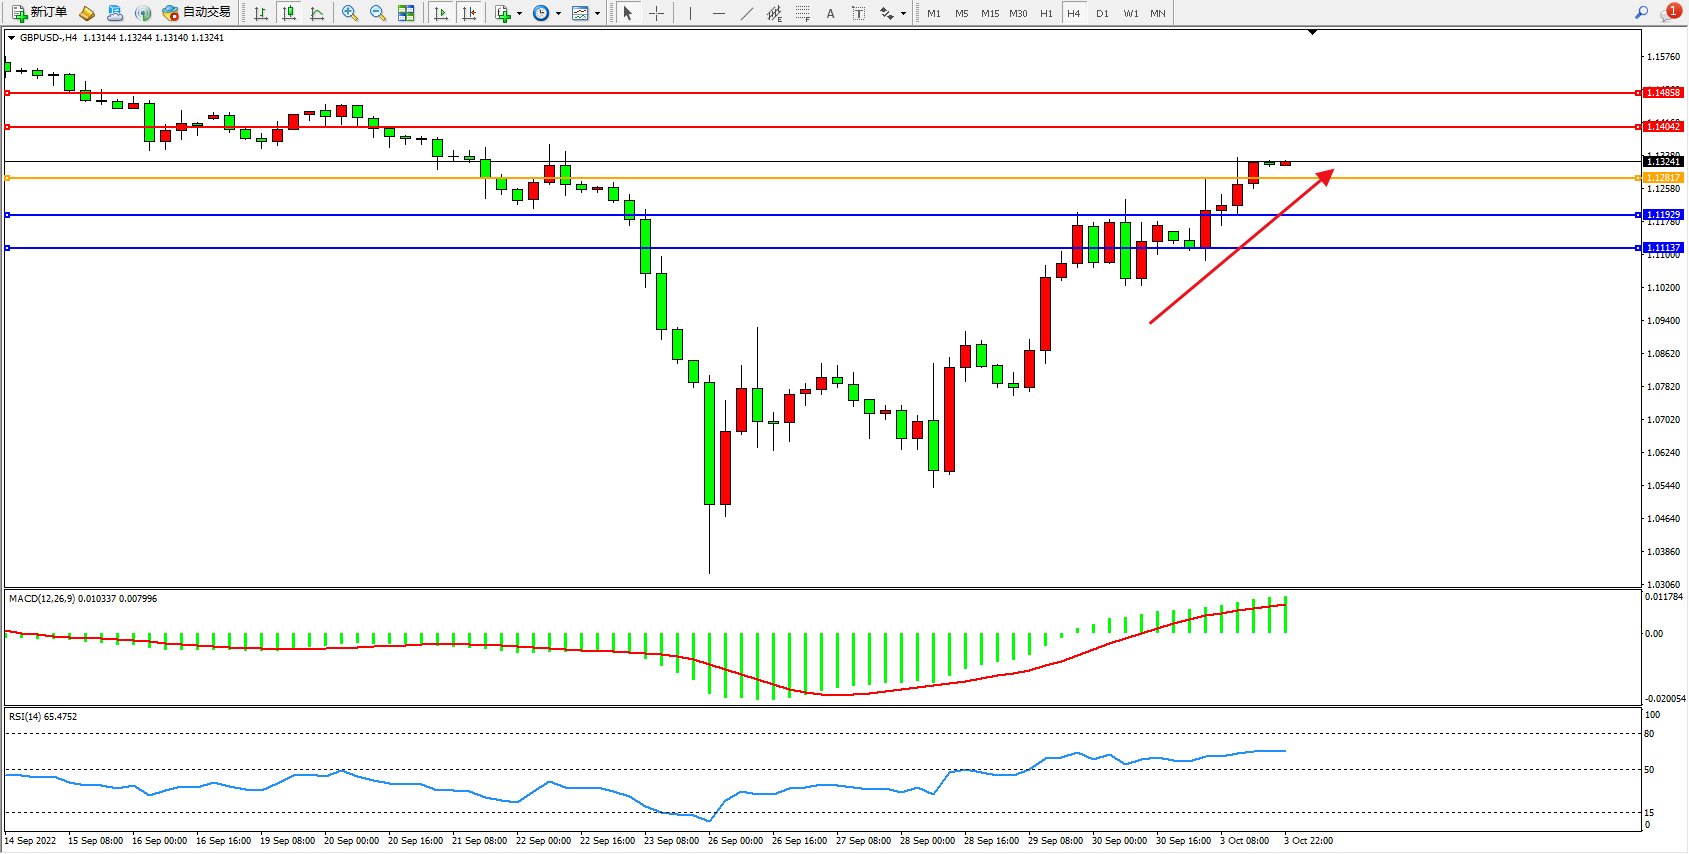Pick the trendline drawing tool
This screenshot has height=854, width=1689.
pyautogui.click(x=746, y=13)
